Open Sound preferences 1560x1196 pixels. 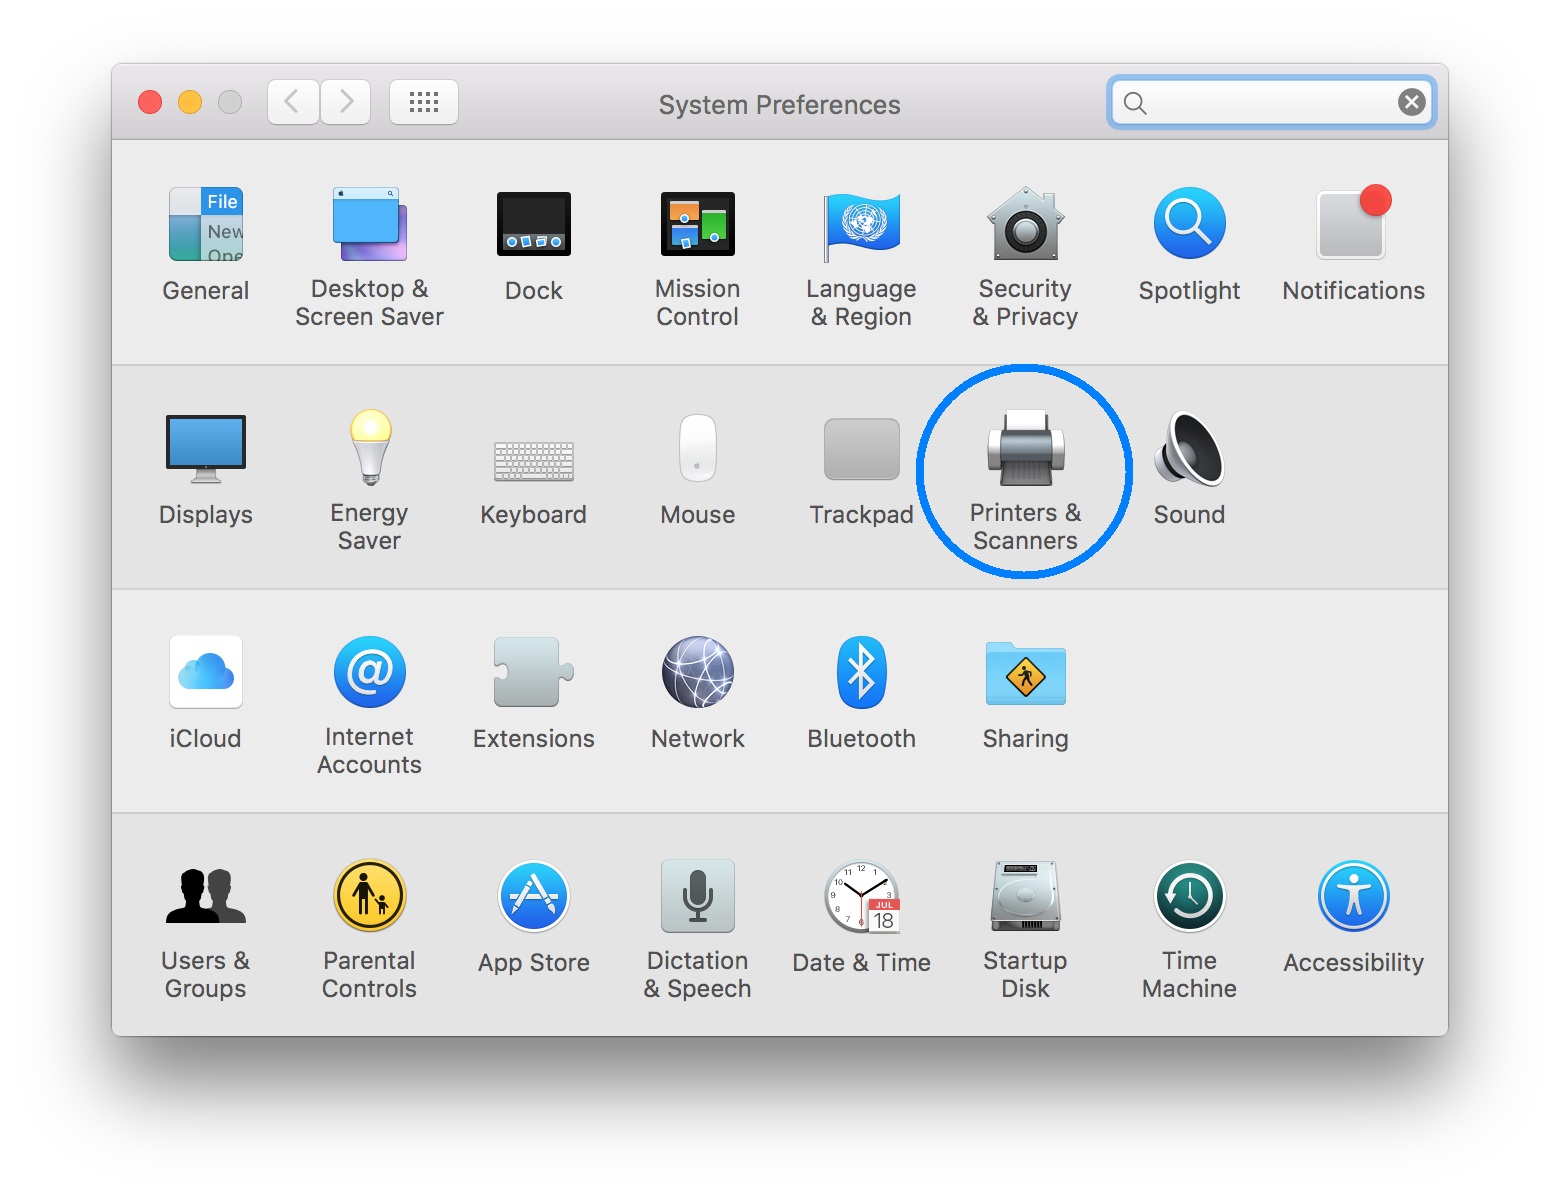pyautogui.click(x=1189, y=470)
